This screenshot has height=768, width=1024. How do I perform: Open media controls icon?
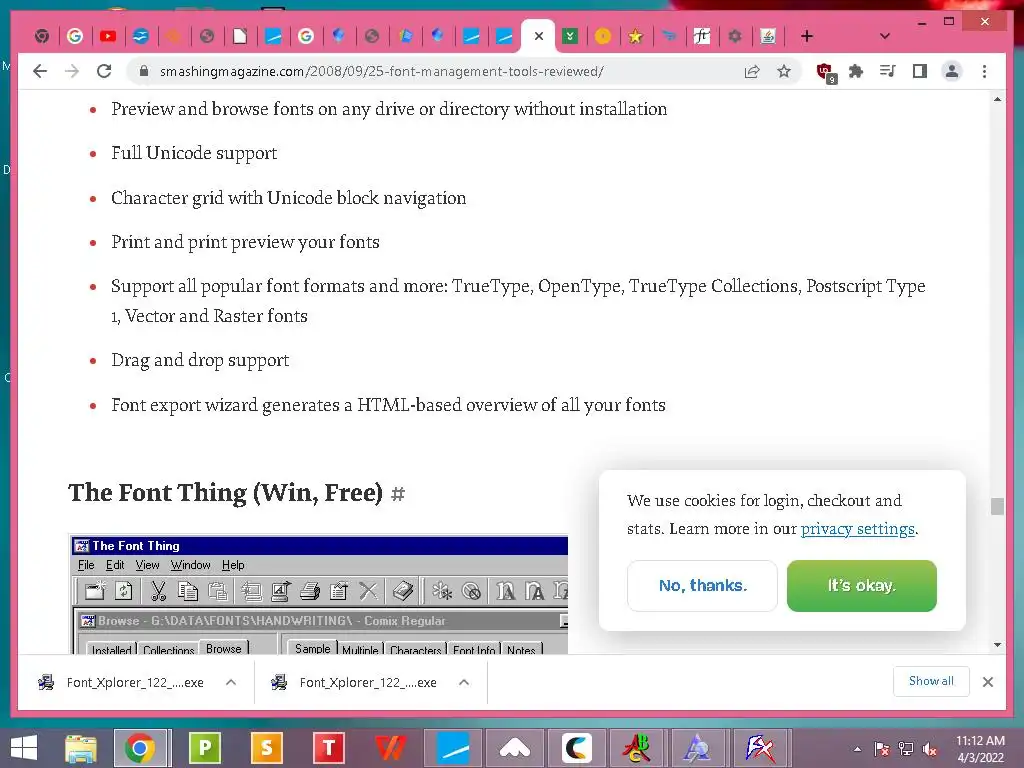888,71
